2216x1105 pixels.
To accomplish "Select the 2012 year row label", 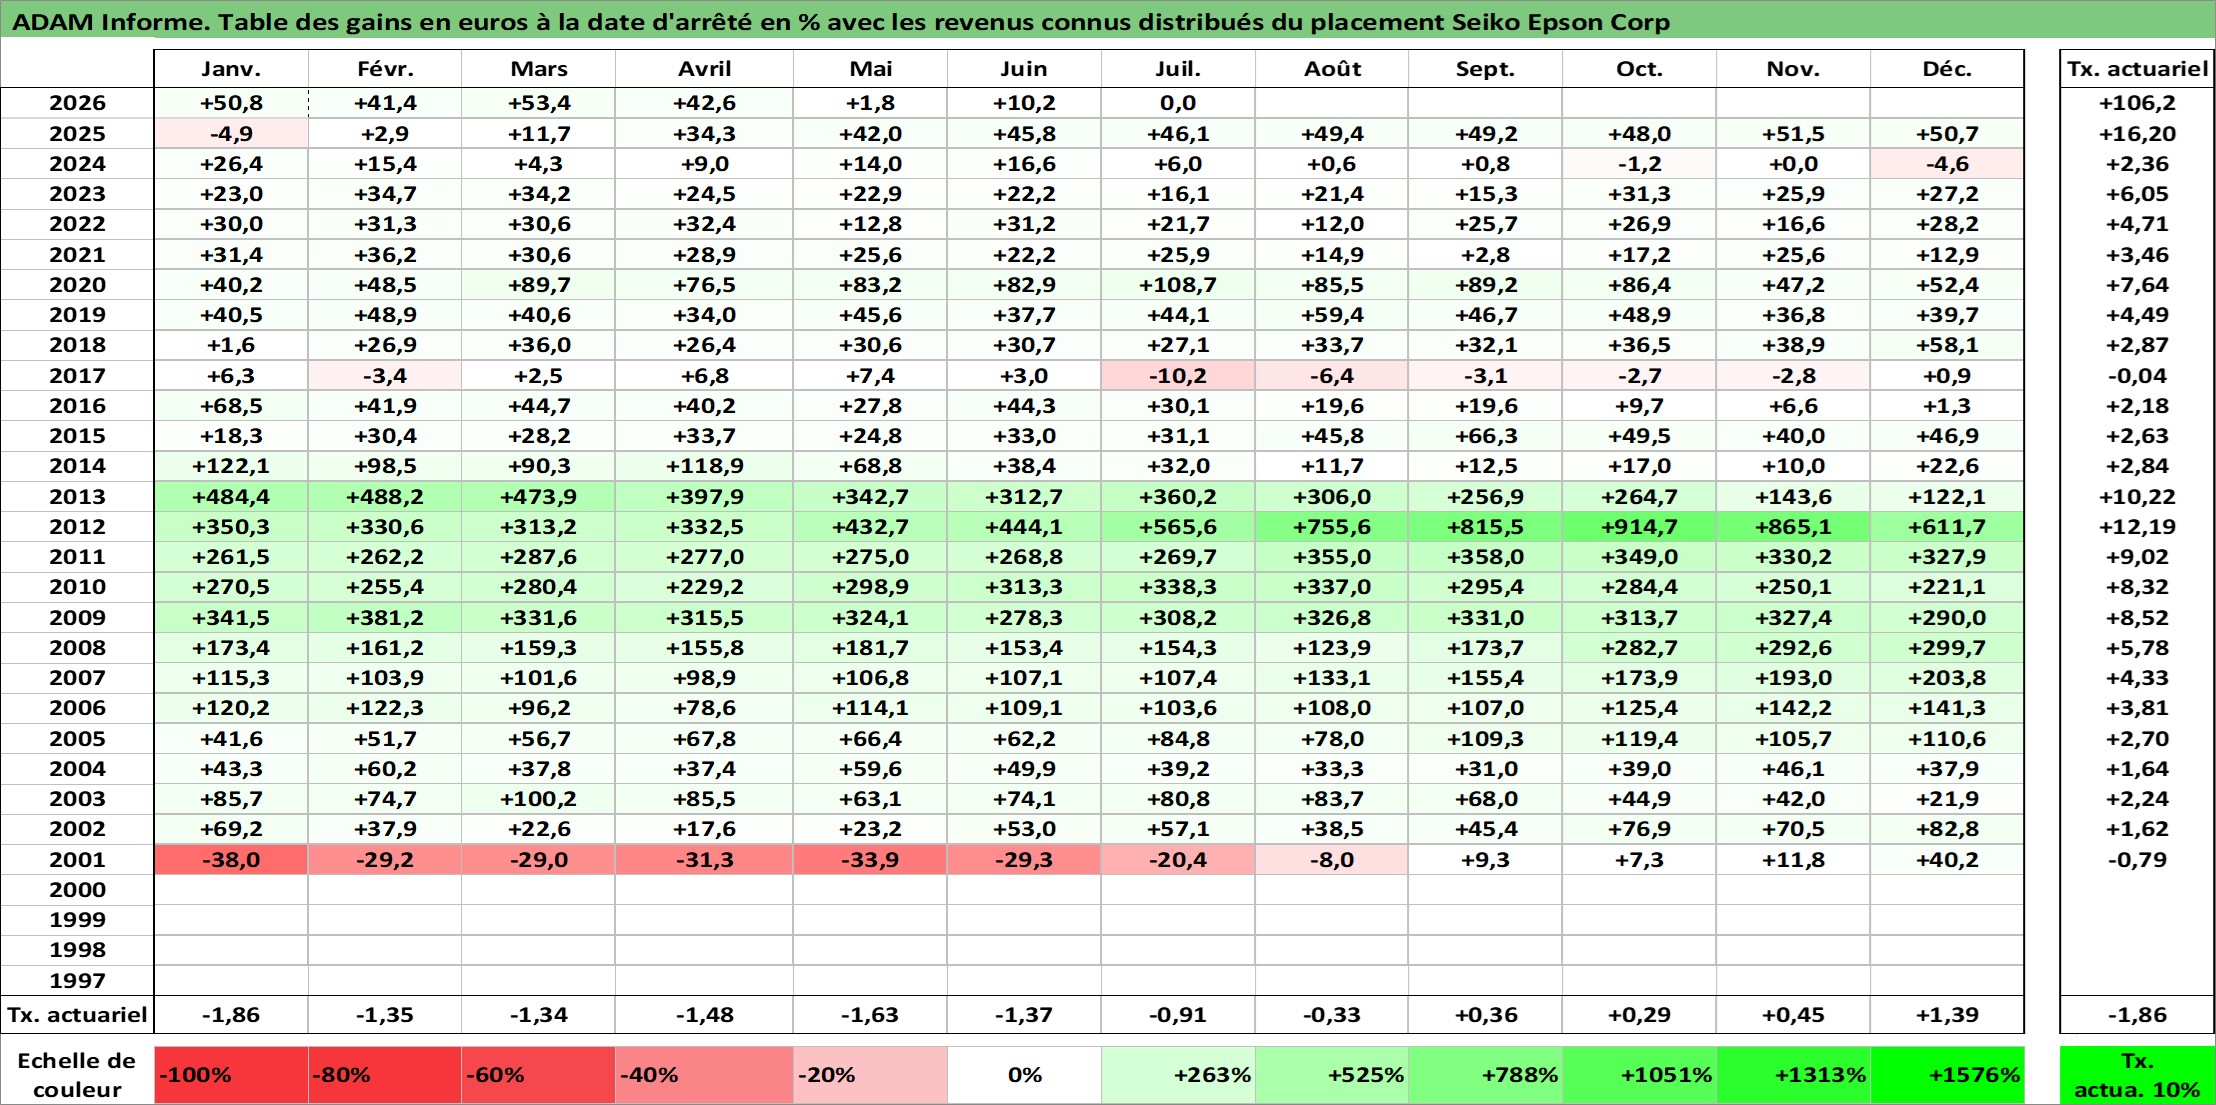I will tap(77, 527).
